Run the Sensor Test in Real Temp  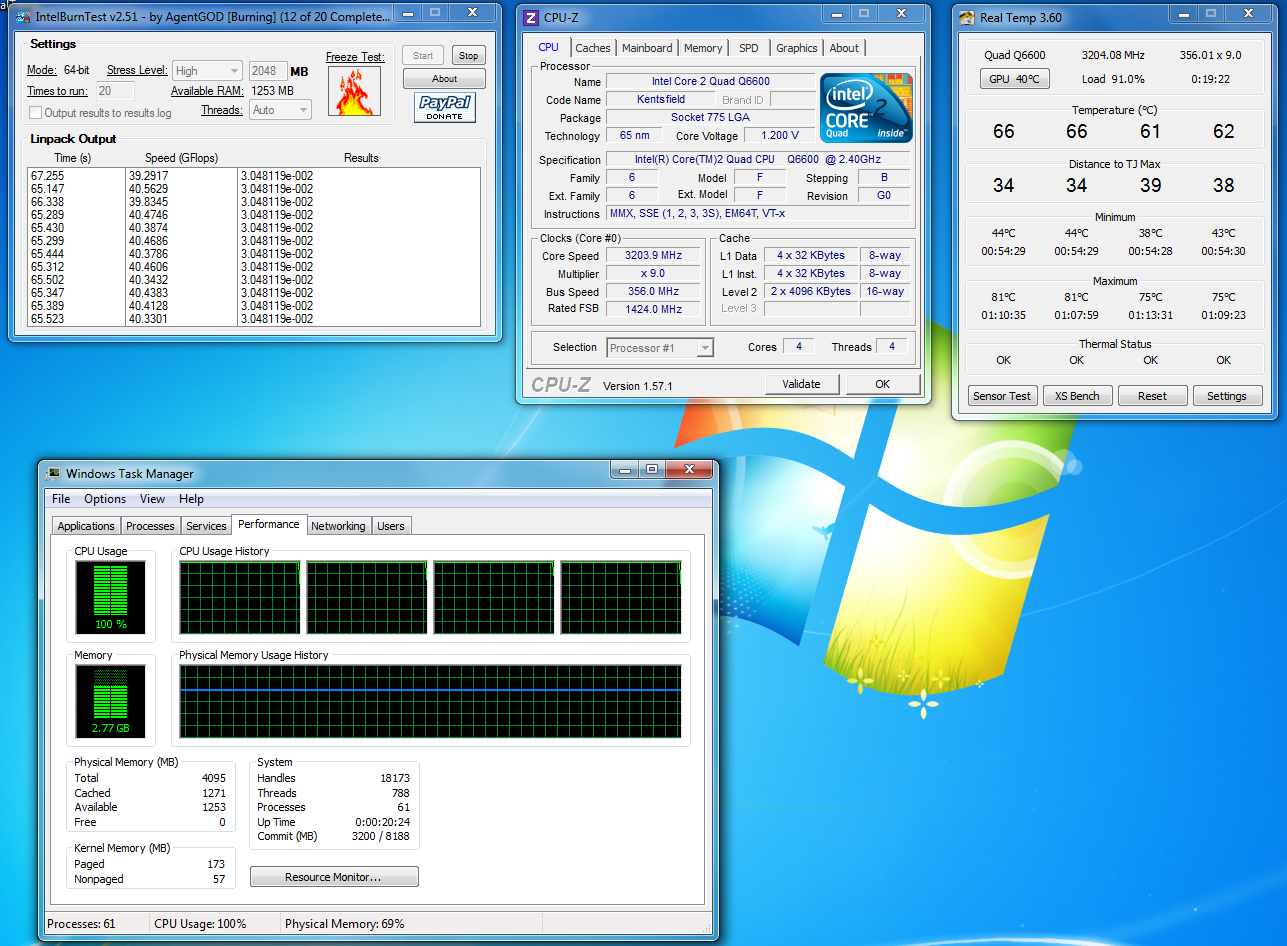point(1002,396)
